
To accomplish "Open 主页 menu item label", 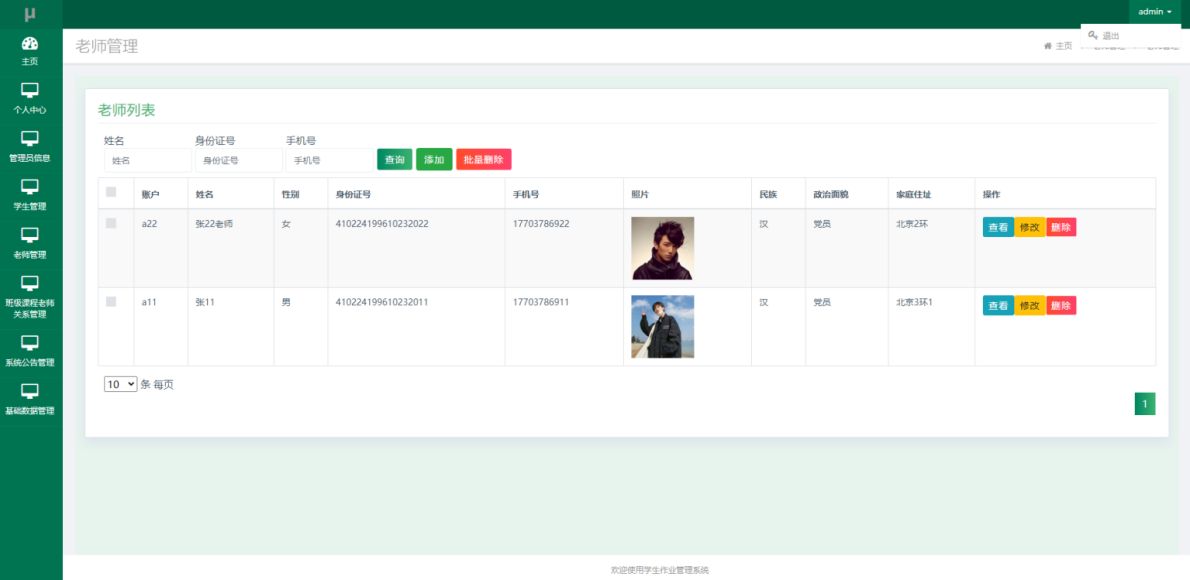I will pos(30,61).
